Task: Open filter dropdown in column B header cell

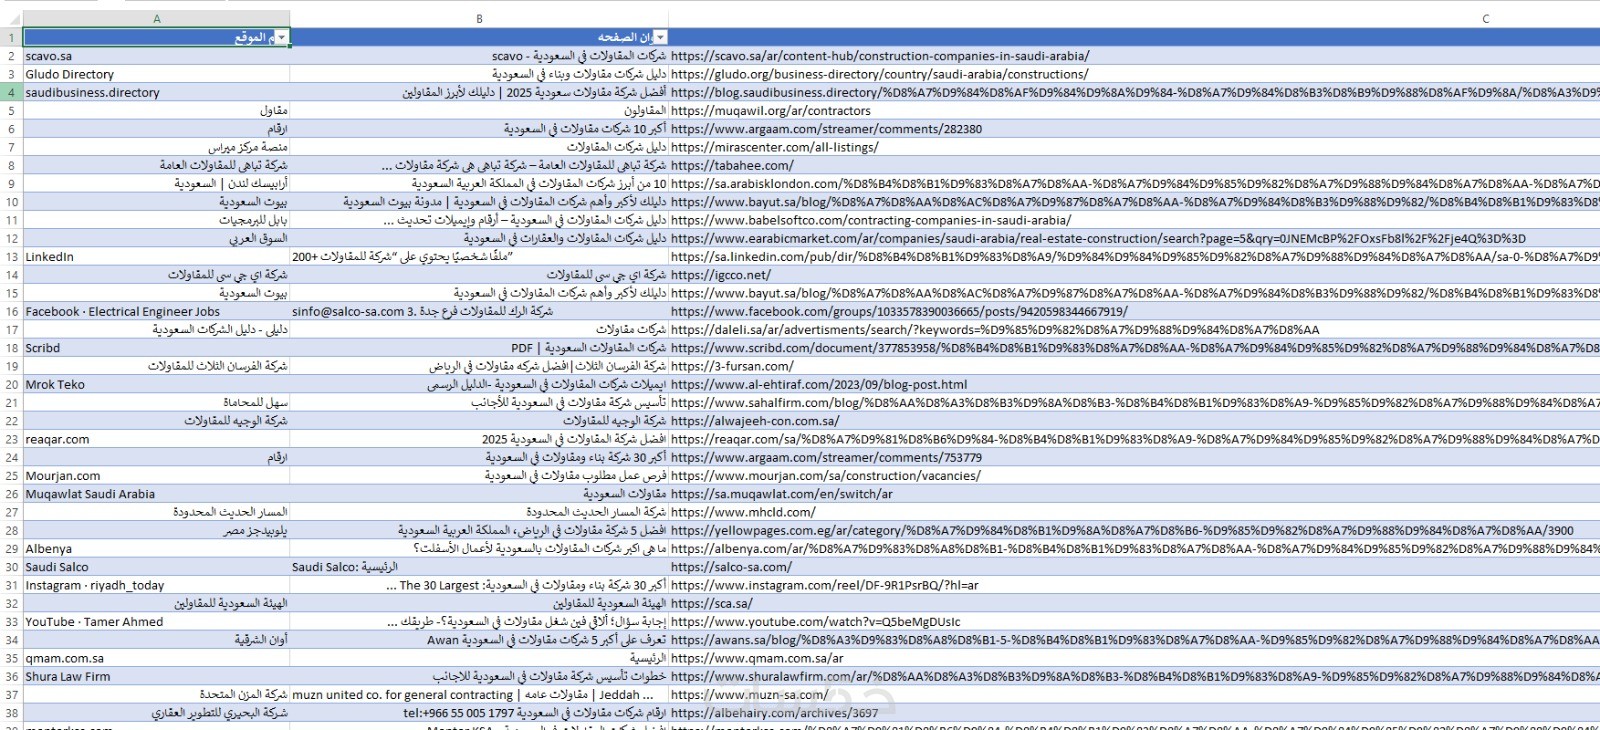Action: [660, 38]
